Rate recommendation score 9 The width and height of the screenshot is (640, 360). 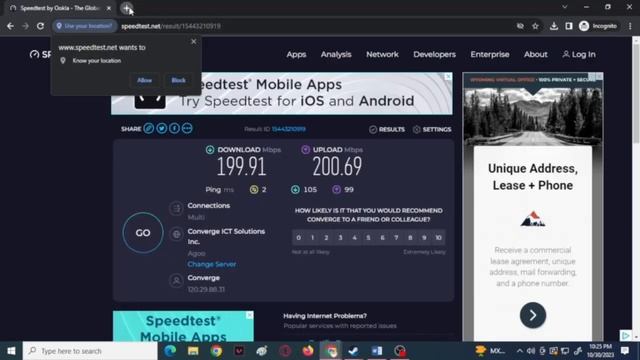coord(424,238)
